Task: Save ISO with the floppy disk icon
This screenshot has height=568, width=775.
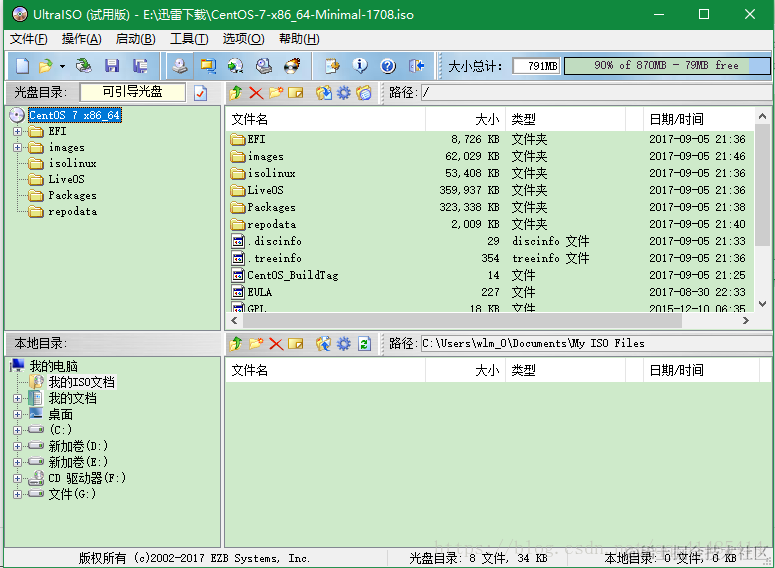Action: [x=112, y=66]
